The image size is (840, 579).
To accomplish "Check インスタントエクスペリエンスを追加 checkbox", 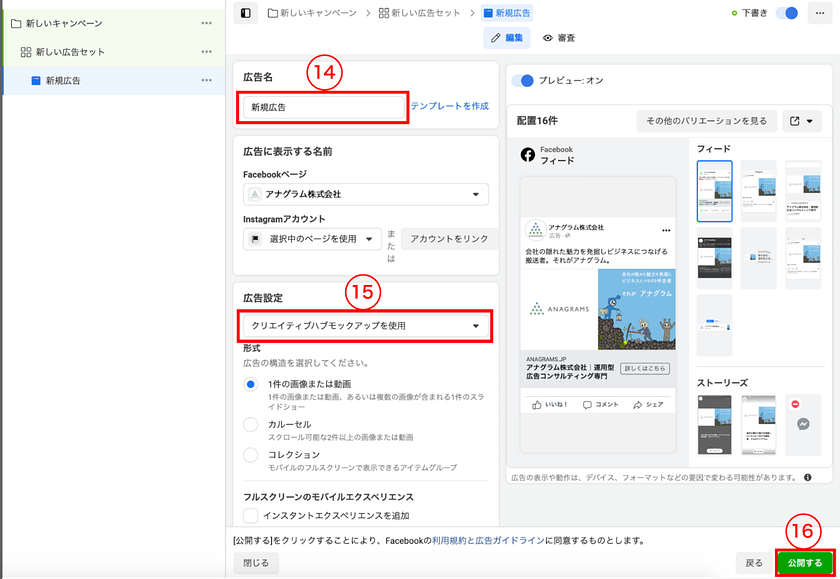I will pyautogui.click(x=250, y=516).
